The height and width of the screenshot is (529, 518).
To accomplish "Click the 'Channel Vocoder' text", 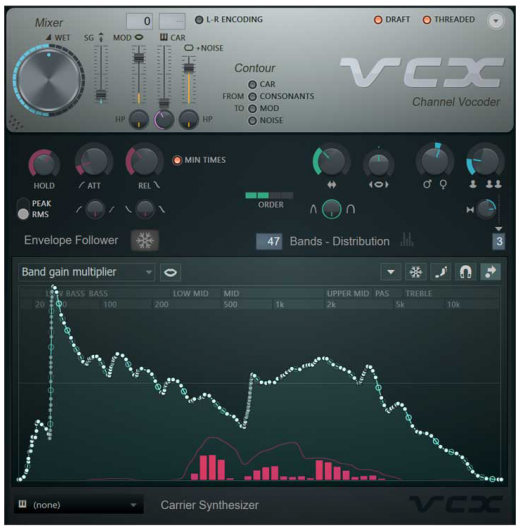I will [x=456, y=102].
